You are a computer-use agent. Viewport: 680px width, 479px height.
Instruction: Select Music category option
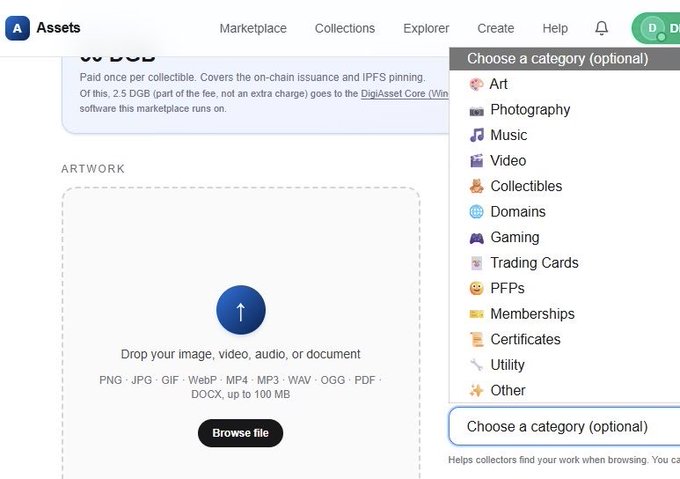(x=565, y=135)
